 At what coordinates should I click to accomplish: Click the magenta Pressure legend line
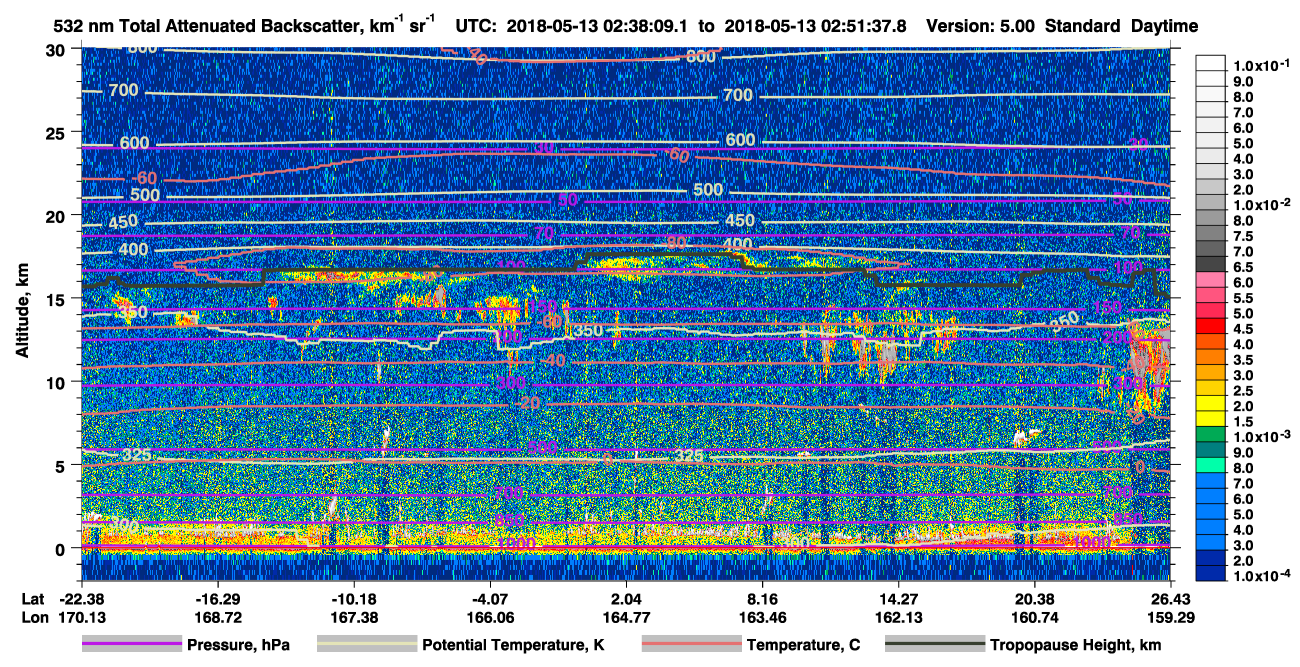(x=131, y=645)
